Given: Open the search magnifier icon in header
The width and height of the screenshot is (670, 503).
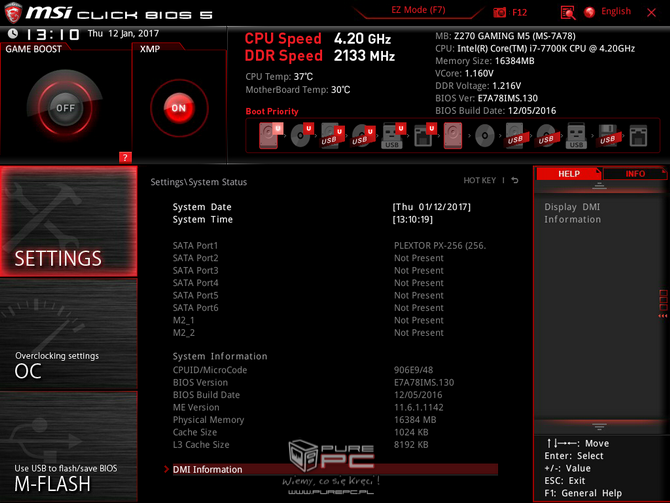Looking at the screenshot, I should tap(568, 13).
